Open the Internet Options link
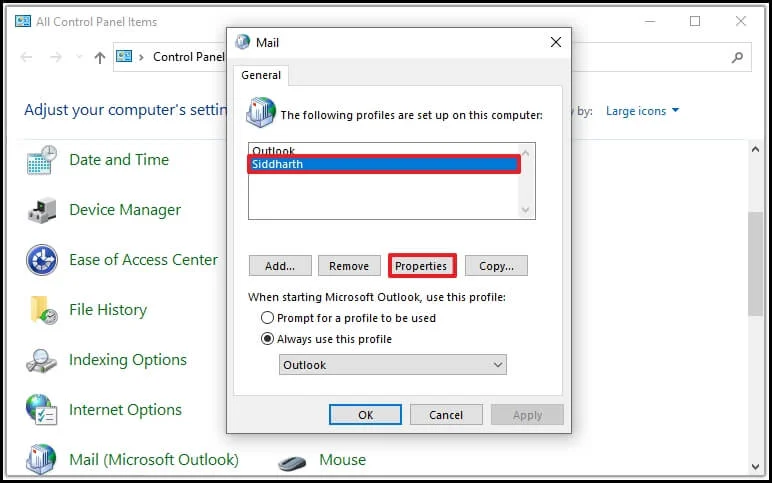The width and height of the screenshot is (772, 483). coord(125,410)
